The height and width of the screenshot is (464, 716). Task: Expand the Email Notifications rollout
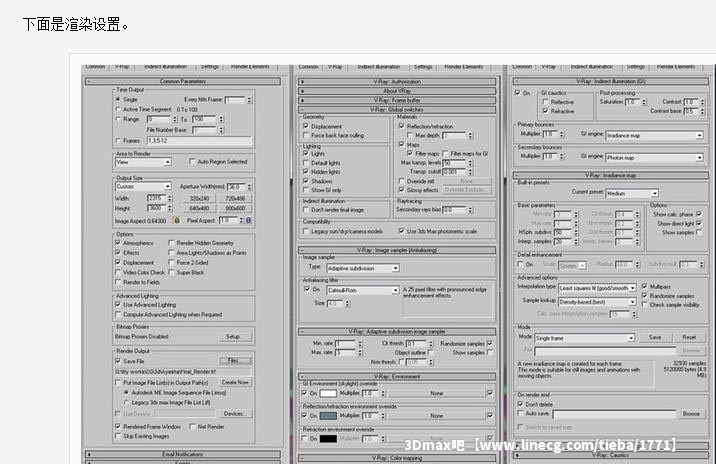pyautogui.click(x=183, y=454)
